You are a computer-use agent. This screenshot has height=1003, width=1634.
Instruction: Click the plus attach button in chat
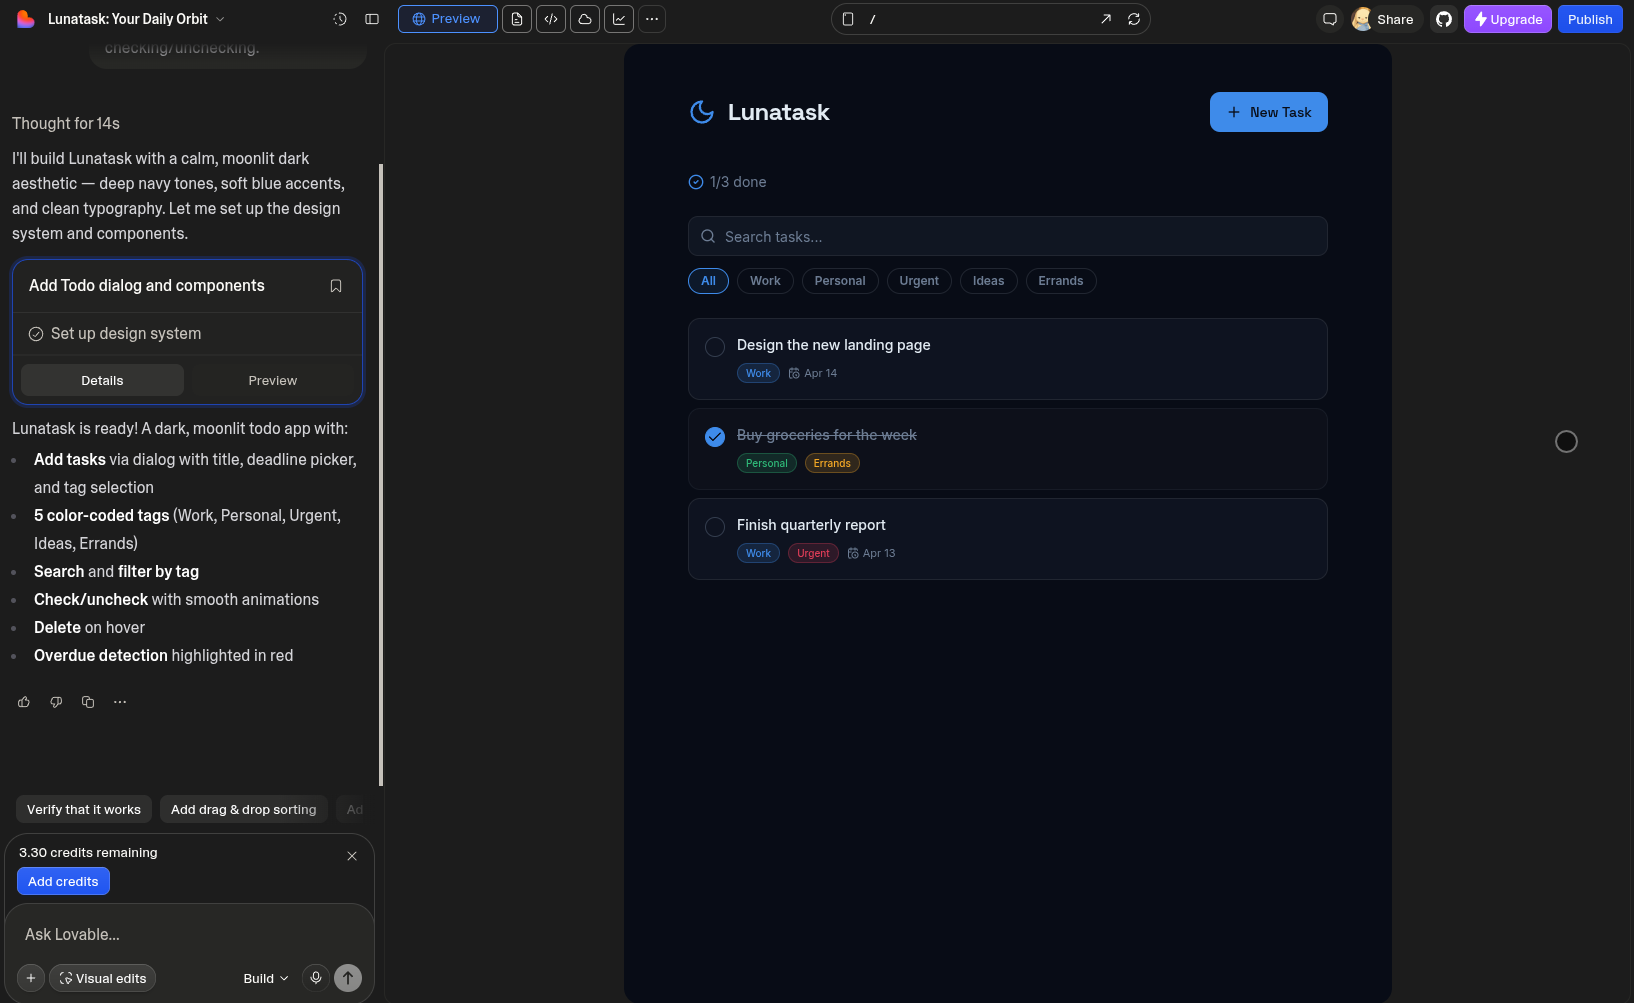point(31,978)
